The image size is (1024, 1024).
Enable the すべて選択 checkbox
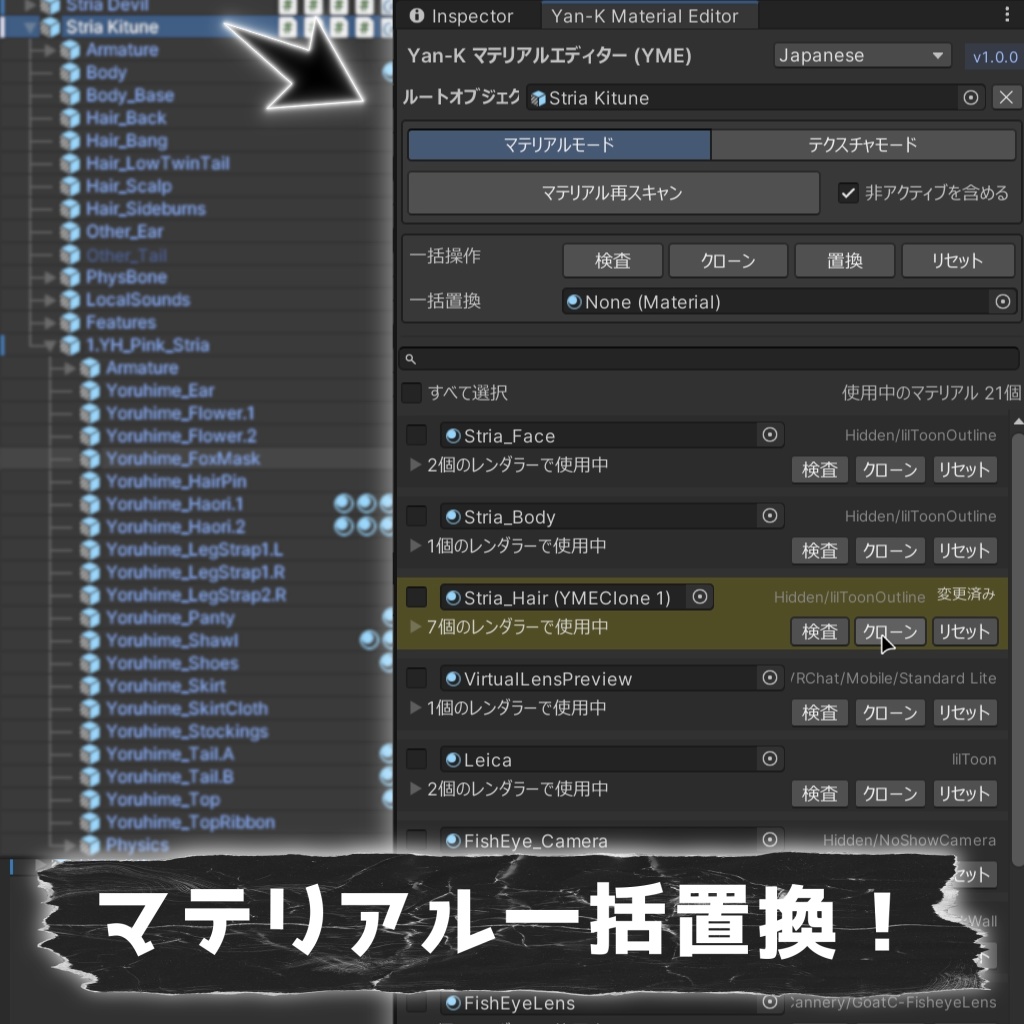411,393
